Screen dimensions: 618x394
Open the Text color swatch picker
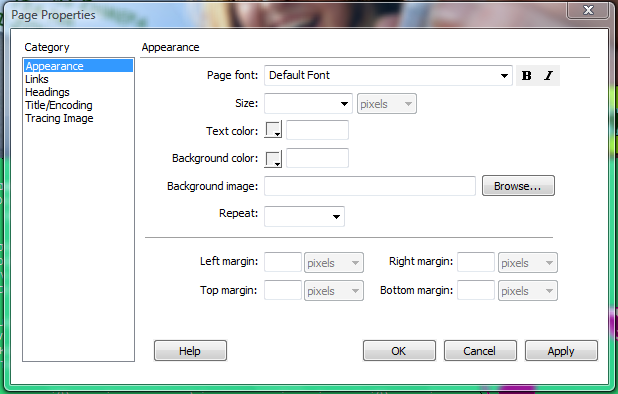[x=273, y=130]
